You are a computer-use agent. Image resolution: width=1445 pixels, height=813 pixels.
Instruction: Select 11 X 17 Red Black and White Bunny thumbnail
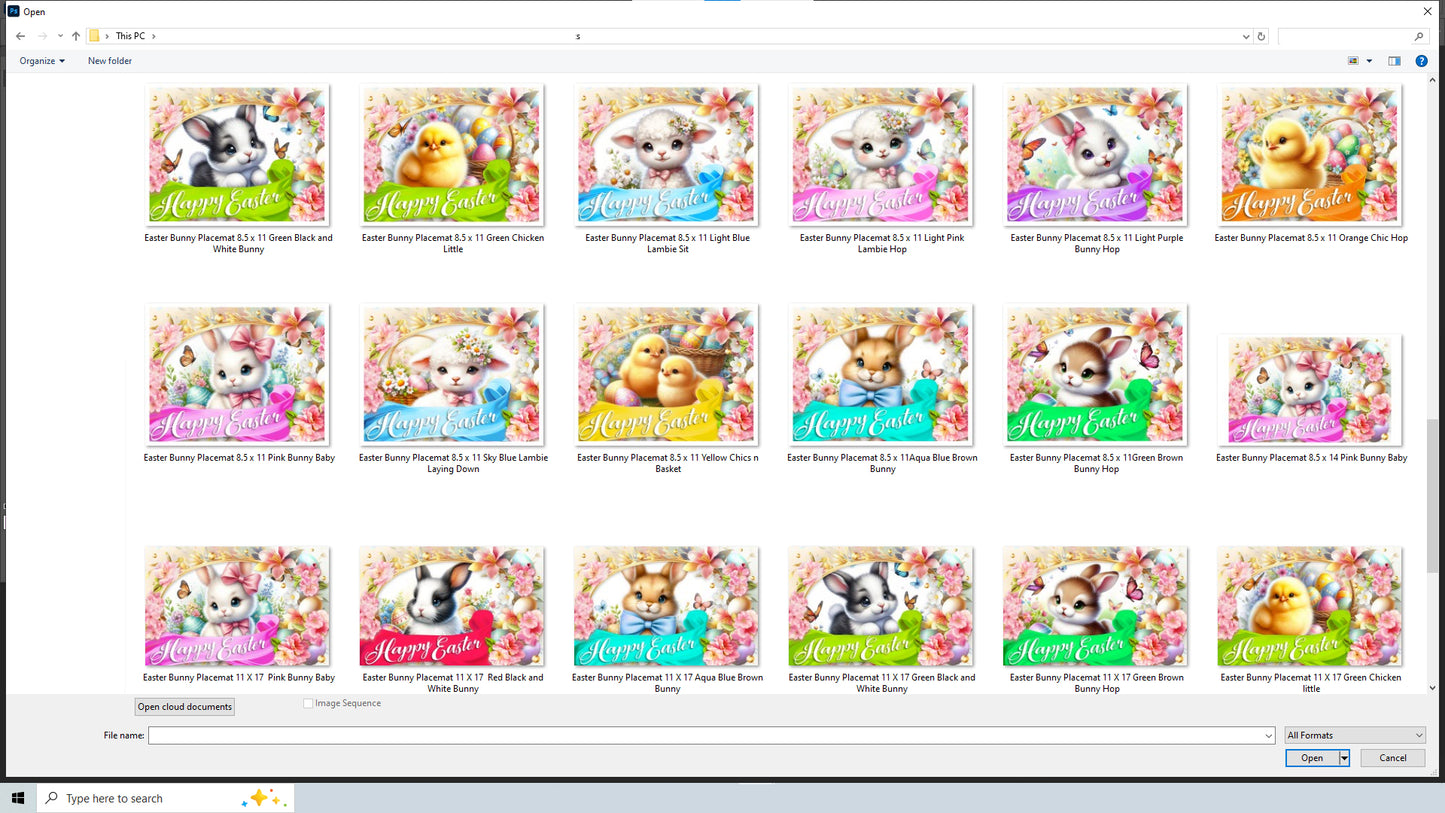click(x=452, y=606)
